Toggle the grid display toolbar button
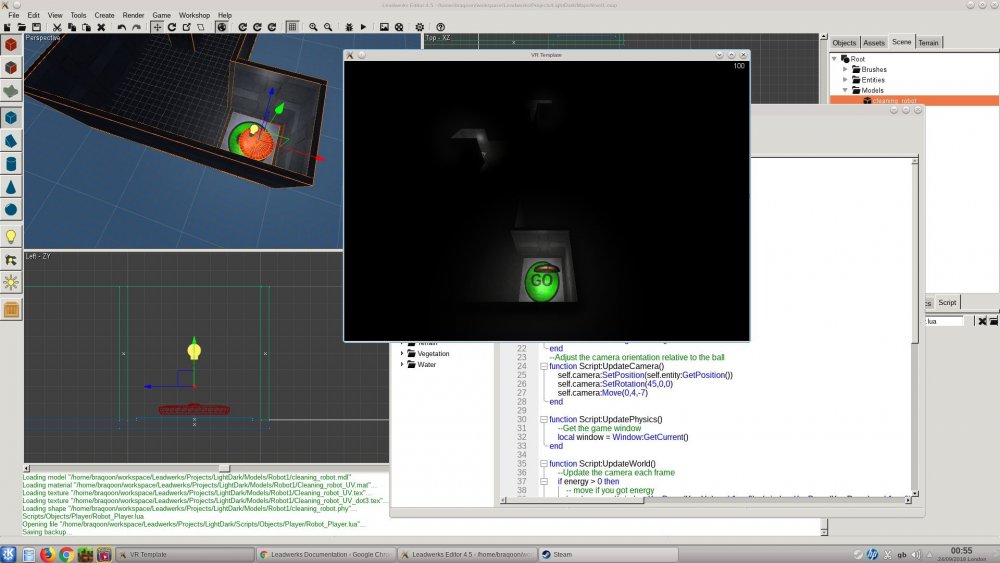The image size is (1000, 563). pos(291,27)
